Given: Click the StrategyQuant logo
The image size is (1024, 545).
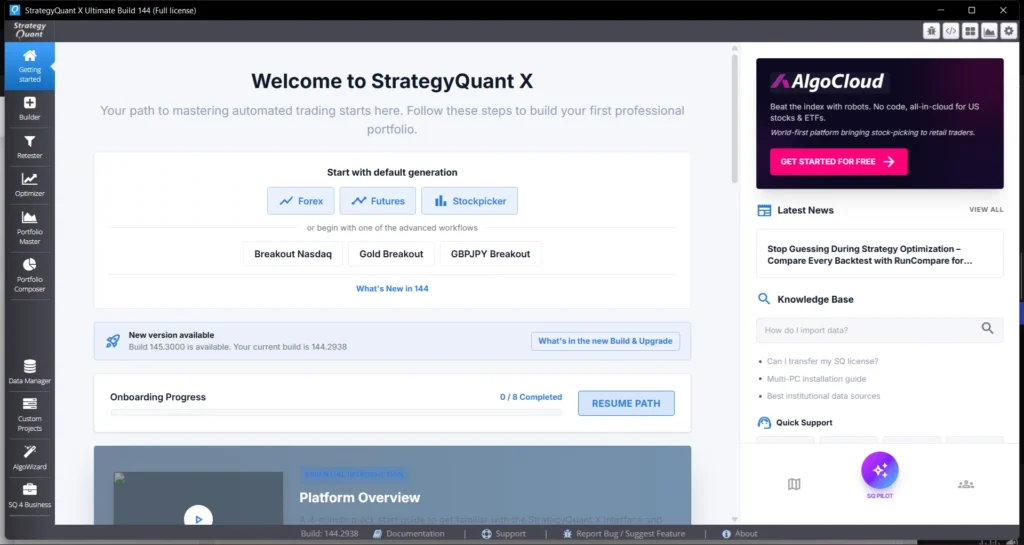Looking at the screenshot, I should click(29, 31).
